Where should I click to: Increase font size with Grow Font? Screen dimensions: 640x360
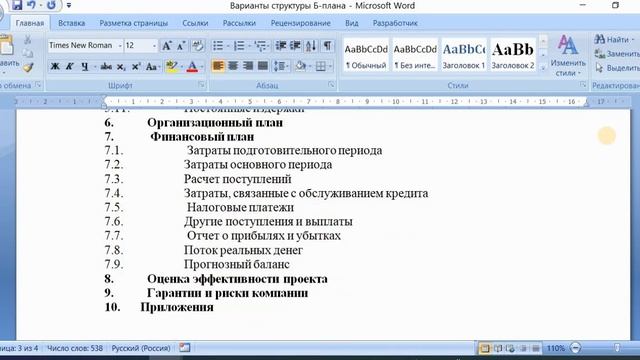[x=167, y=46]
